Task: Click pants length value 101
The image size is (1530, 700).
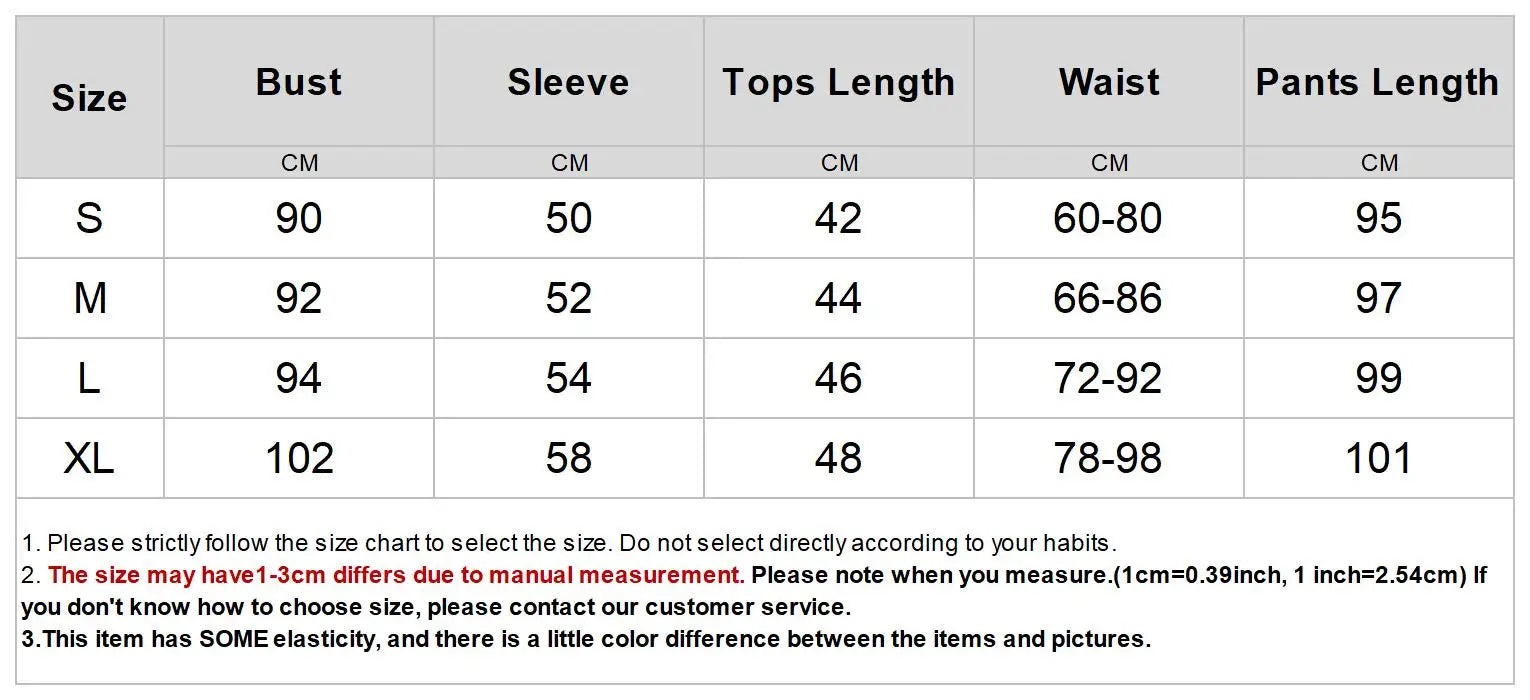Action: pyautogui.click(x=1378, y=458)
